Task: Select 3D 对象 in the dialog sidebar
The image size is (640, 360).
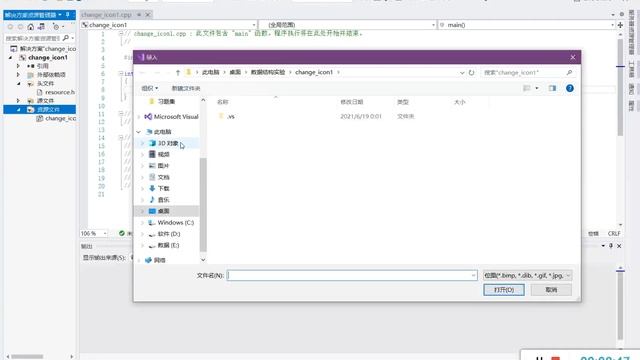Action: (167, 143)
